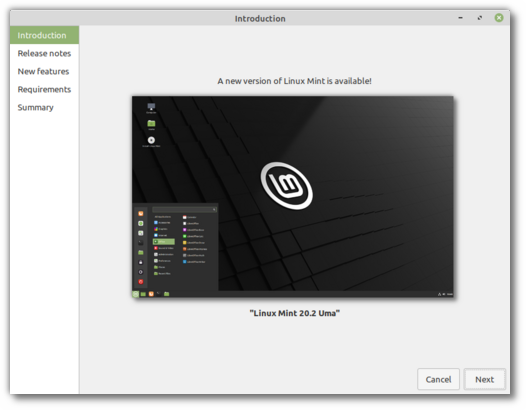The height and width of the screenshot is (410, 526).
Task: Open the Requirements page
Action: click(44, 90)
